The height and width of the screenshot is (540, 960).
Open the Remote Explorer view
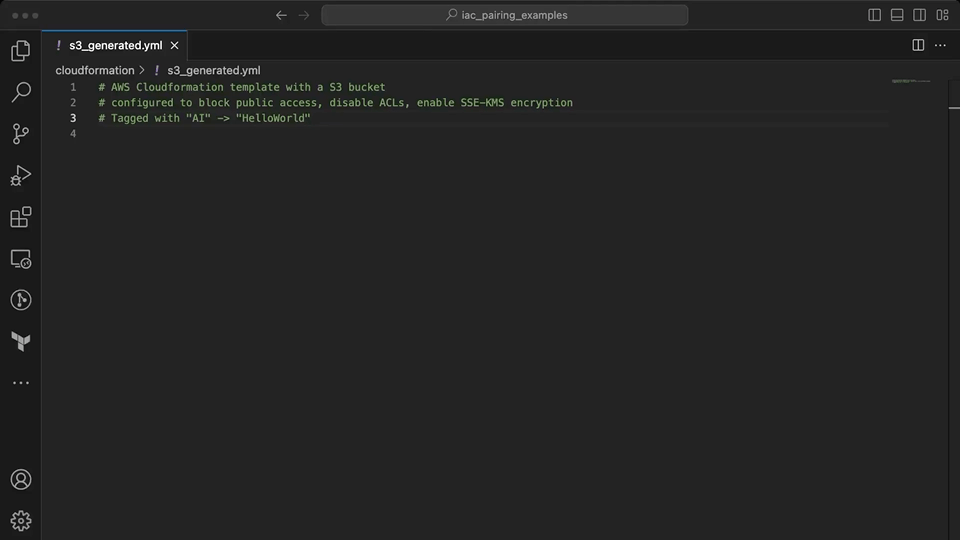pos(20,259)
